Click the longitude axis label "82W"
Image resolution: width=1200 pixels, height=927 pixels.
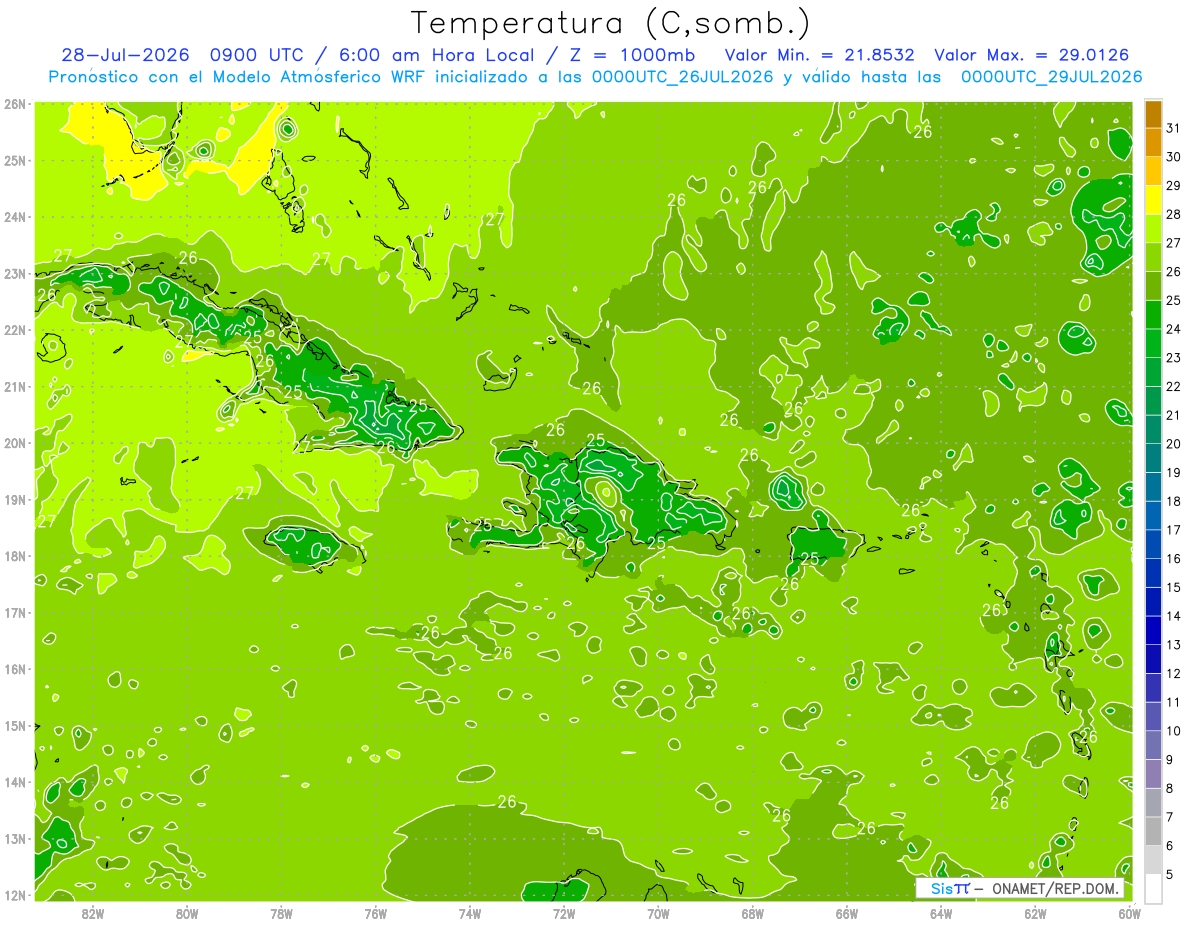pyautogui.click(x=93, y=912)
